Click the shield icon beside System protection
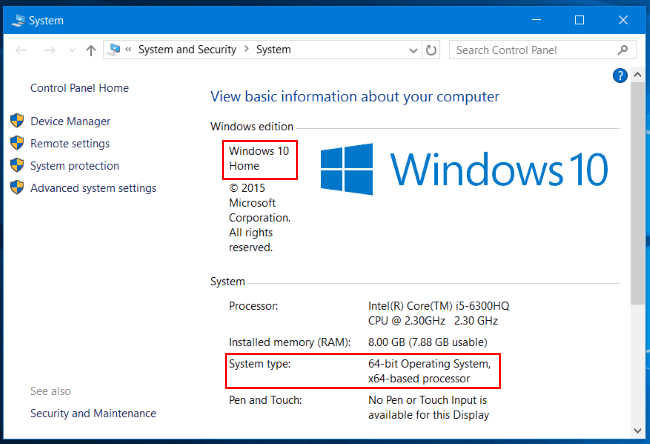The width and height of the screenshot is (650, 444). click(17, 165)
